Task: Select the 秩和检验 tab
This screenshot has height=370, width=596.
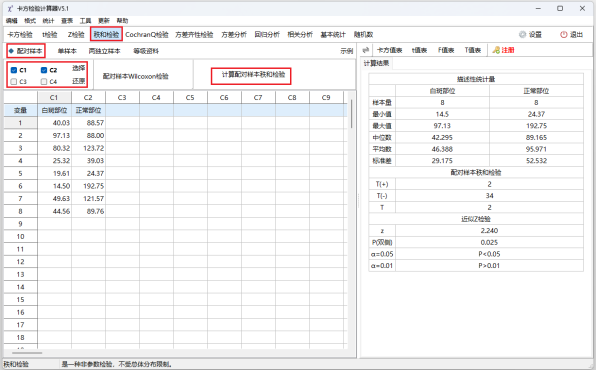Action: click(106, 35)
